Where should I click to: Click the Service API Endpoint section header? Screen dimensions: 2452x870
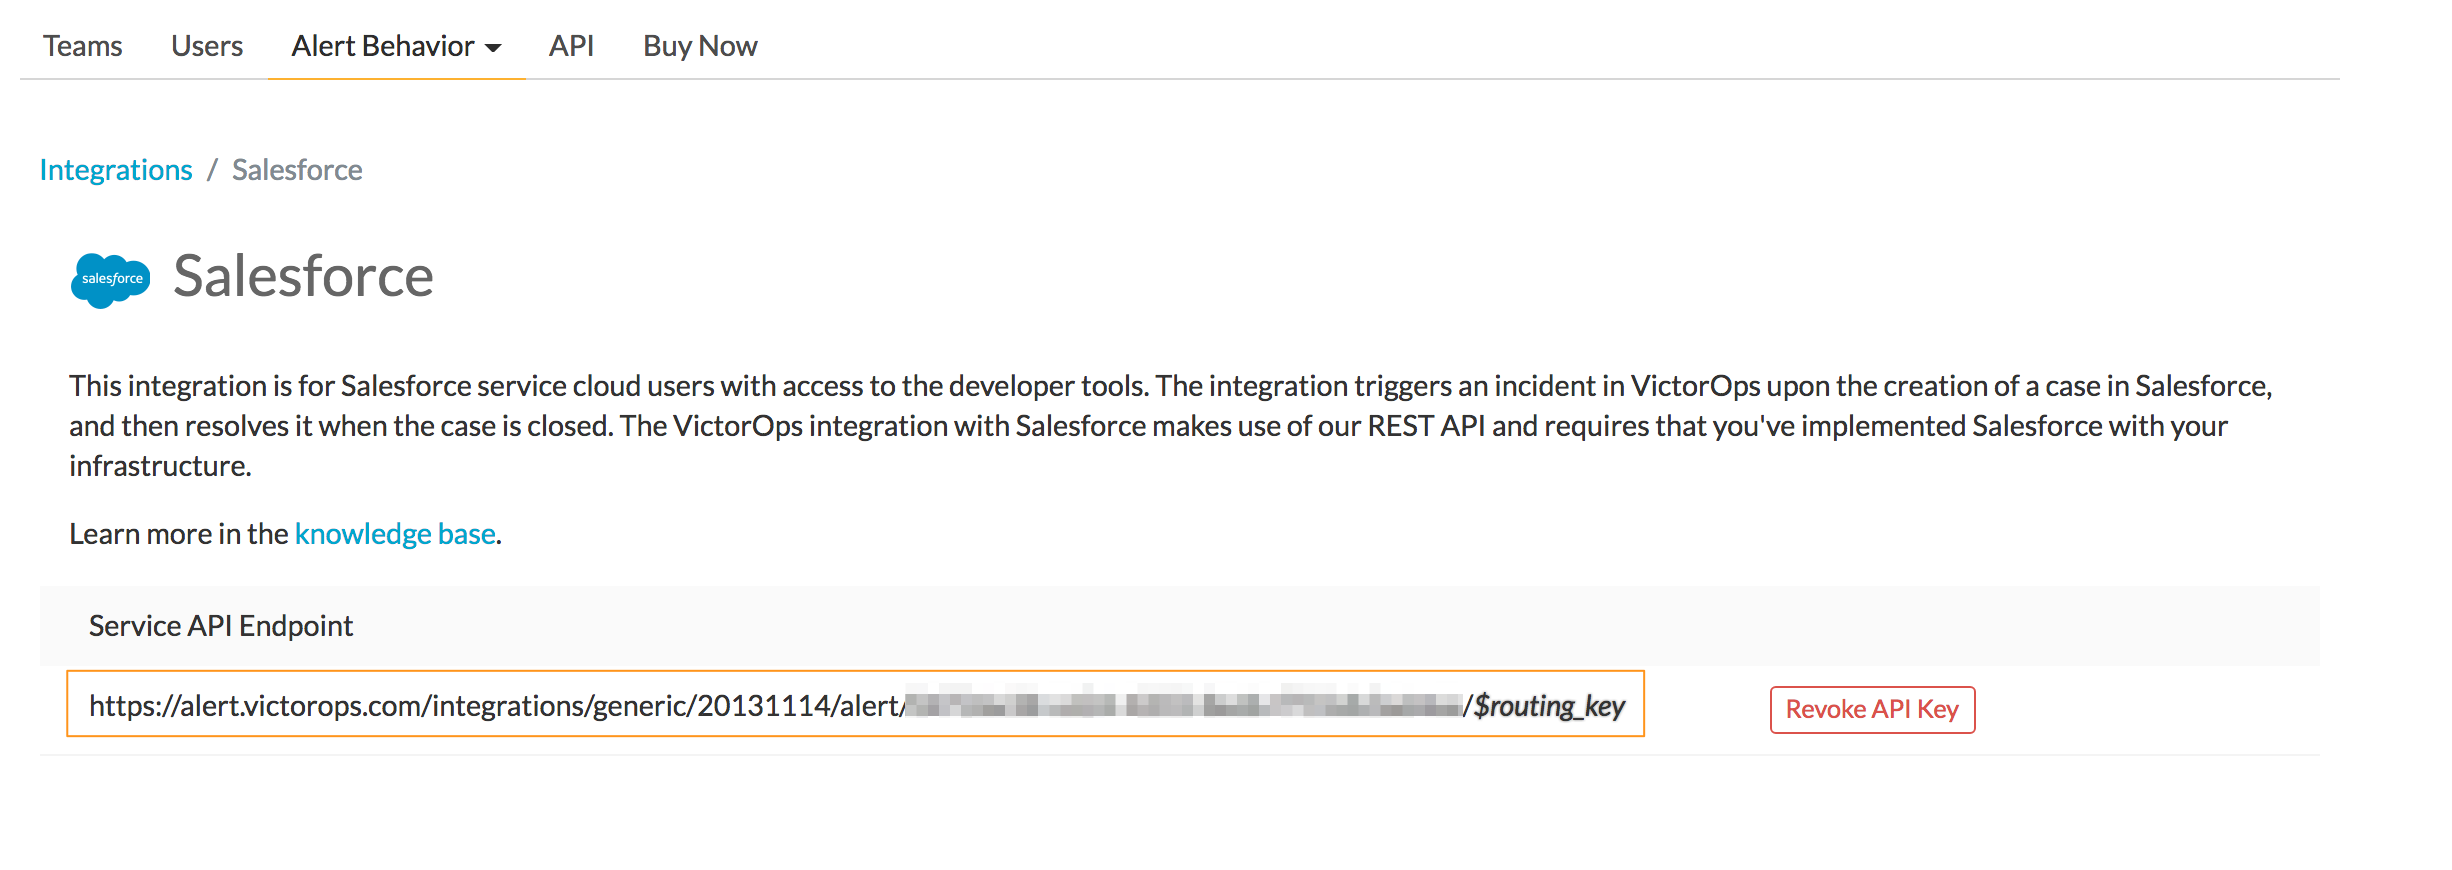[x=221, y=626]
